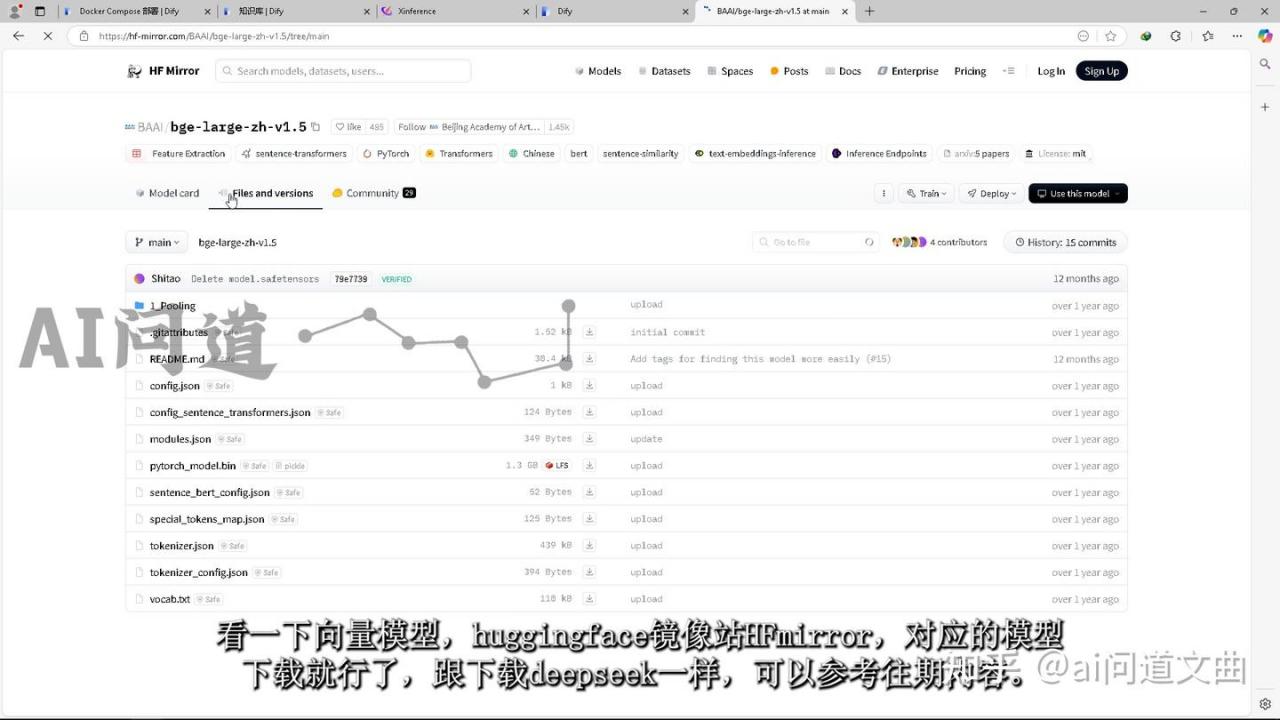This screenshot has width=1280, height=720.
Task: Open the Edge sidebar settings gear
Action: (x=1265, y=704)
